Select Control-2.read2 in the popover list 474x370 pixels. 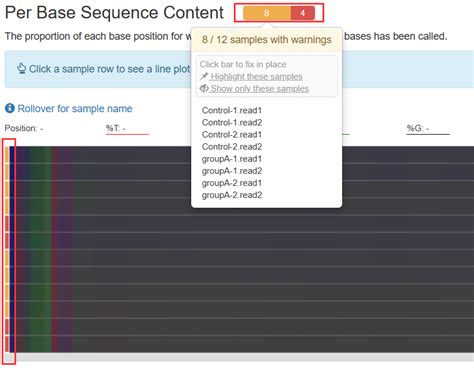point(232,147)
